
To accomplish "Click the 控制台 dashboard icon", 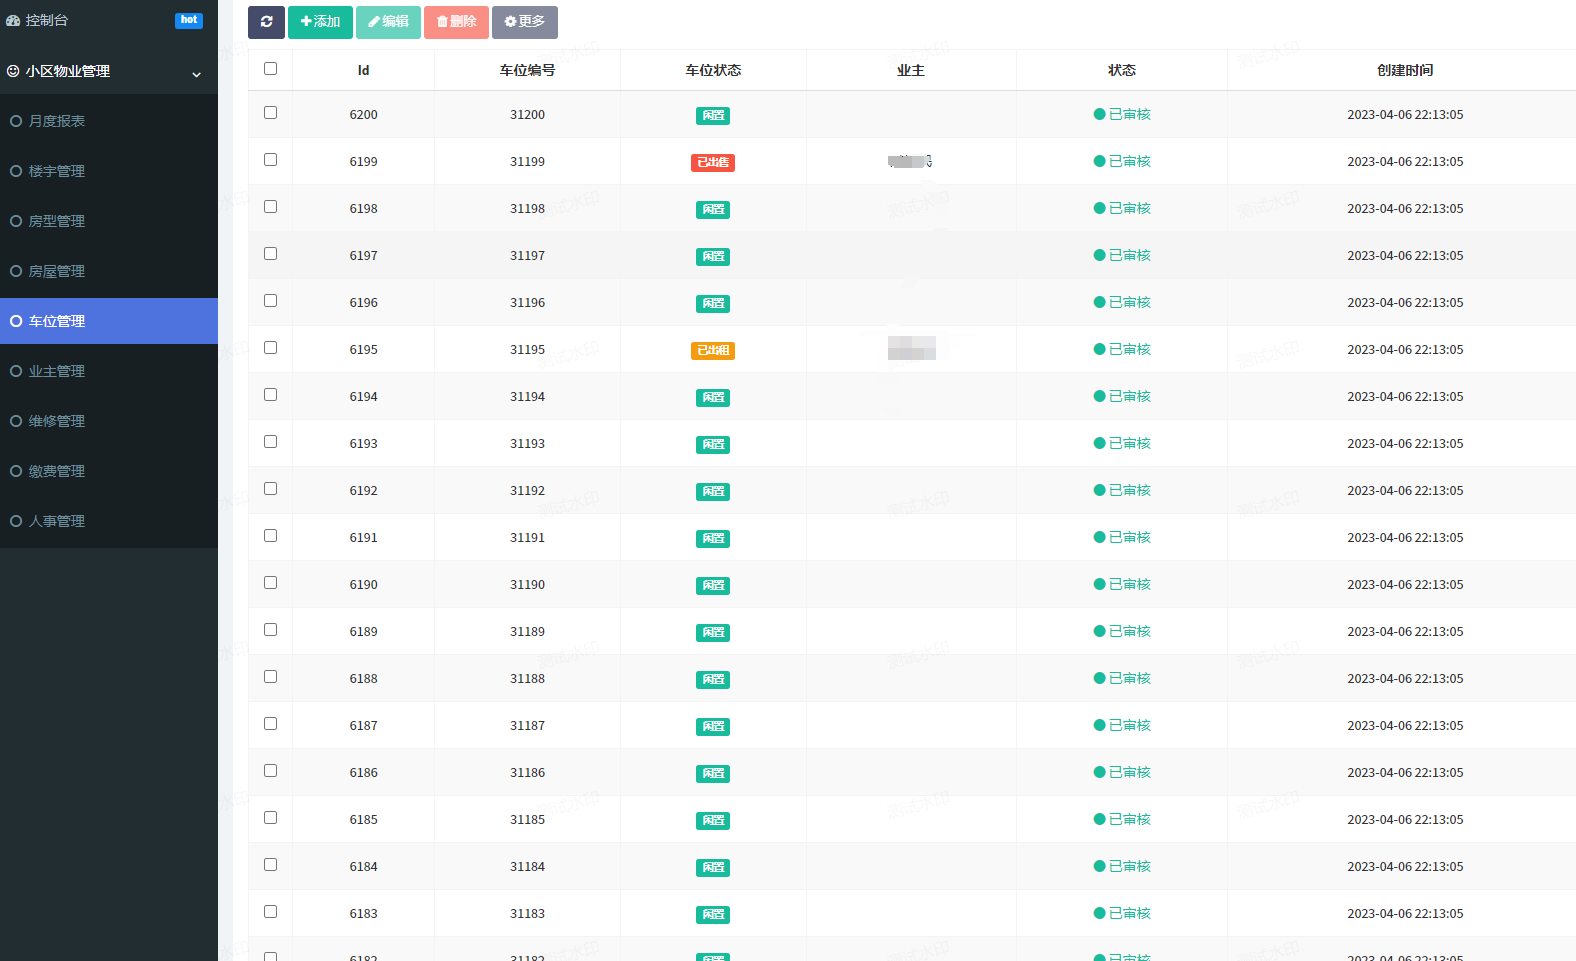I will click(13, 21).
